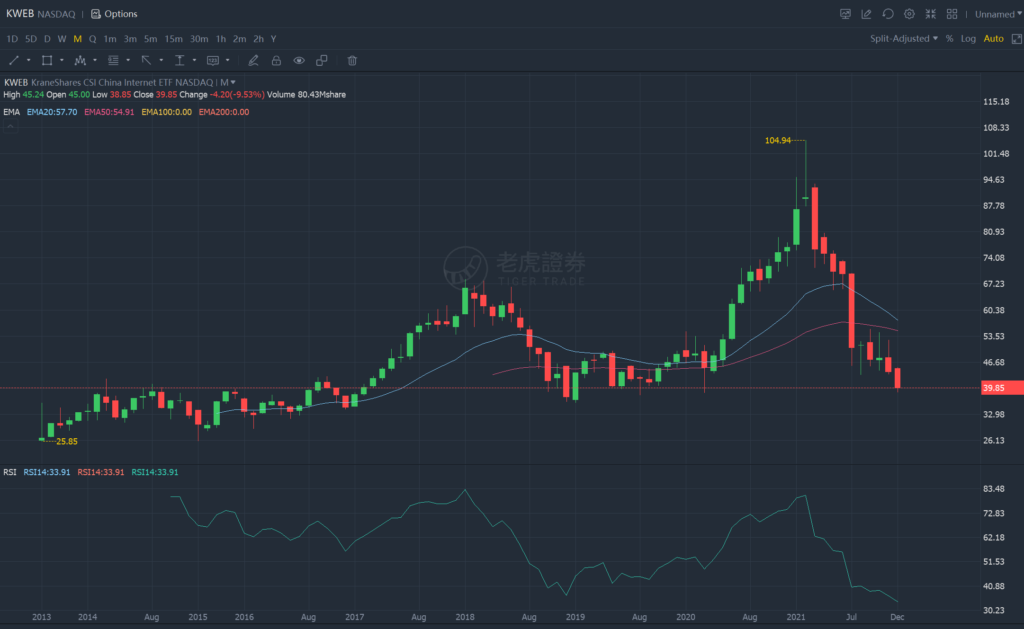Screen dimensions: 1024x629
Task: Expand the horizontal levels tool dropdown arrow
Action: coord(128,60)
